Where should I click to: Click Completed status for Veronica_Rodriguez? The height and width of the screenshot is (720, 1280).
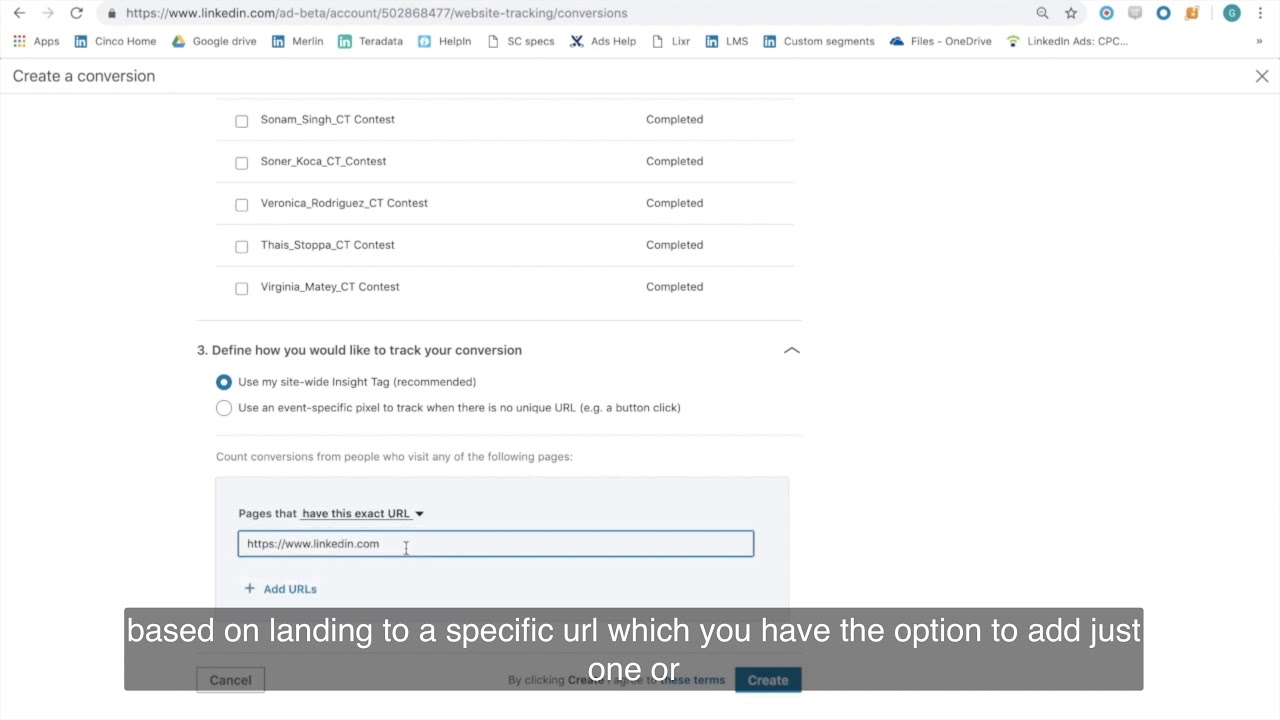[674, 203]
